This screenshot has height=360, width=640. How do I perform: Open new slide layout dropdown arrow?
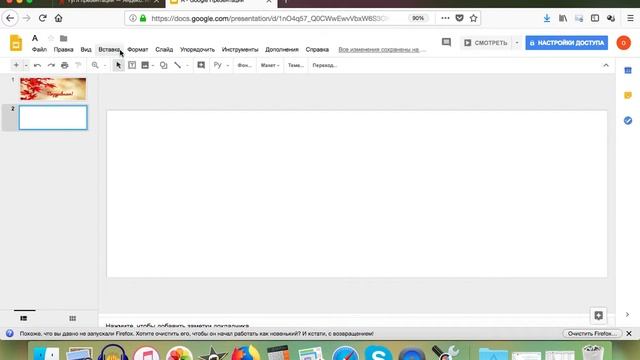[x=26, y=65]
